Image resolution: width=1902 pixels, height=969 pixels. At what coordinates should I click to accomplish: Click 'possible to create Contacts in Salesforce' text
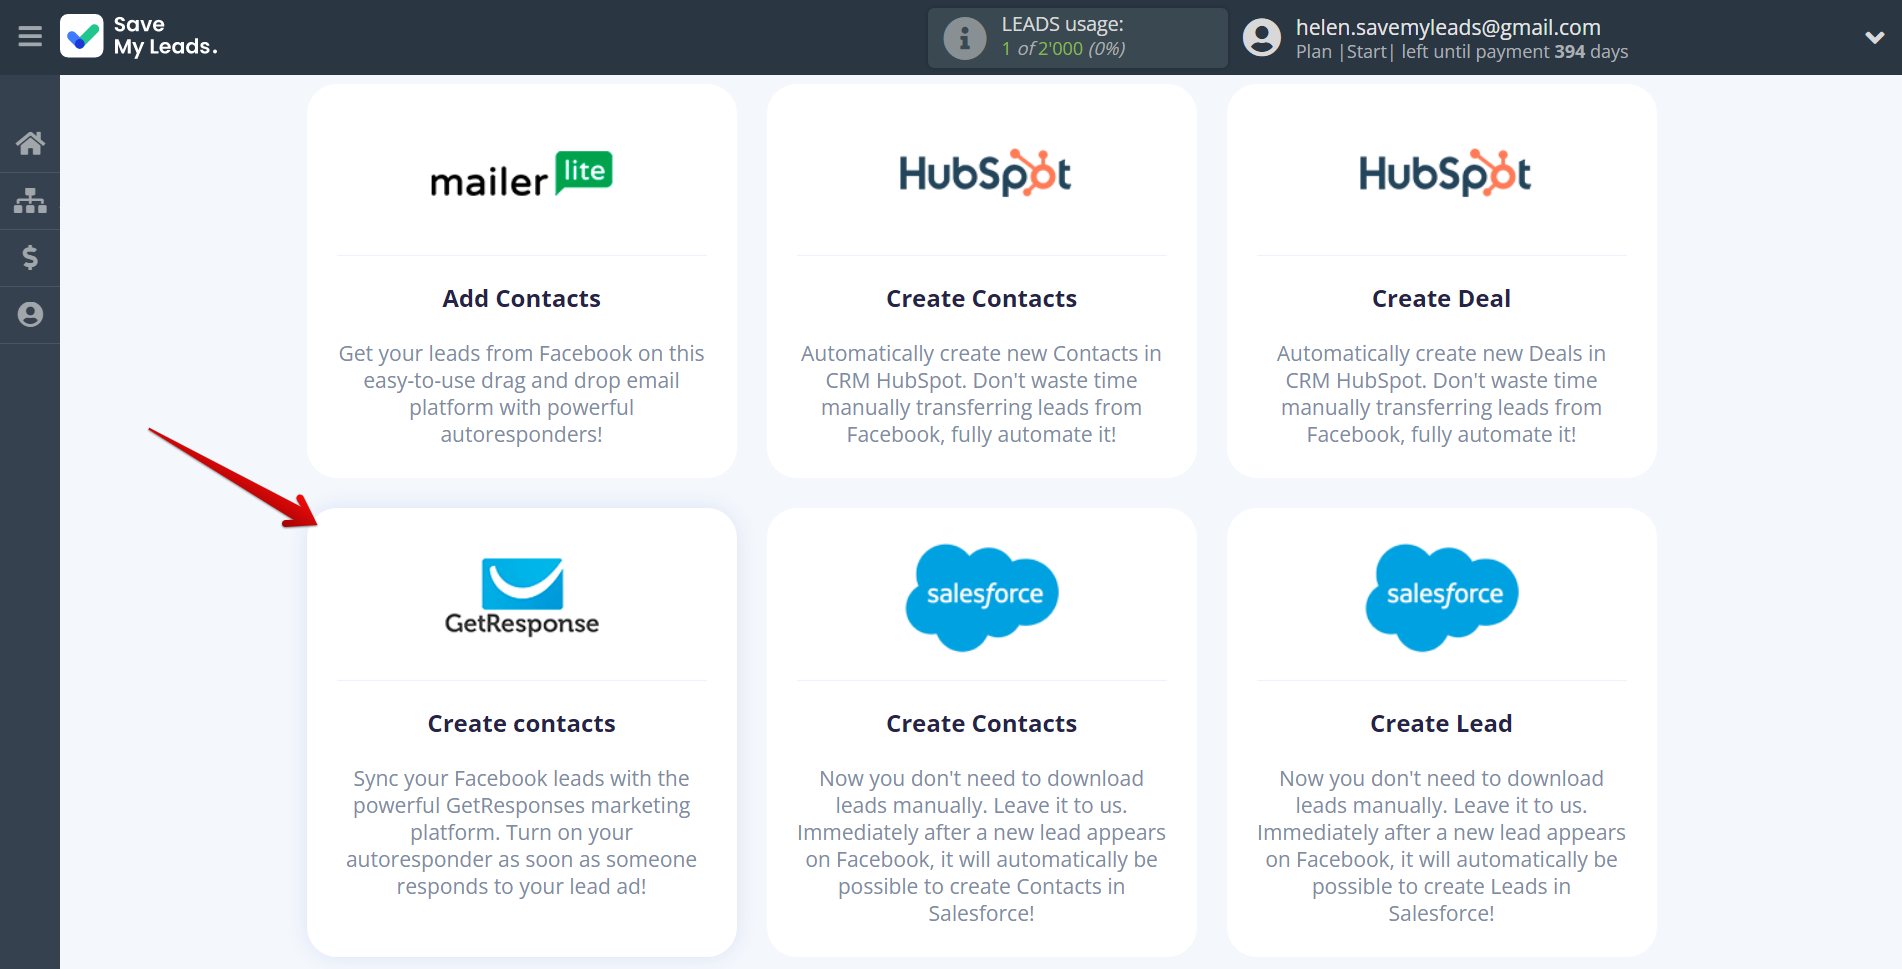[x=982, y=900]
